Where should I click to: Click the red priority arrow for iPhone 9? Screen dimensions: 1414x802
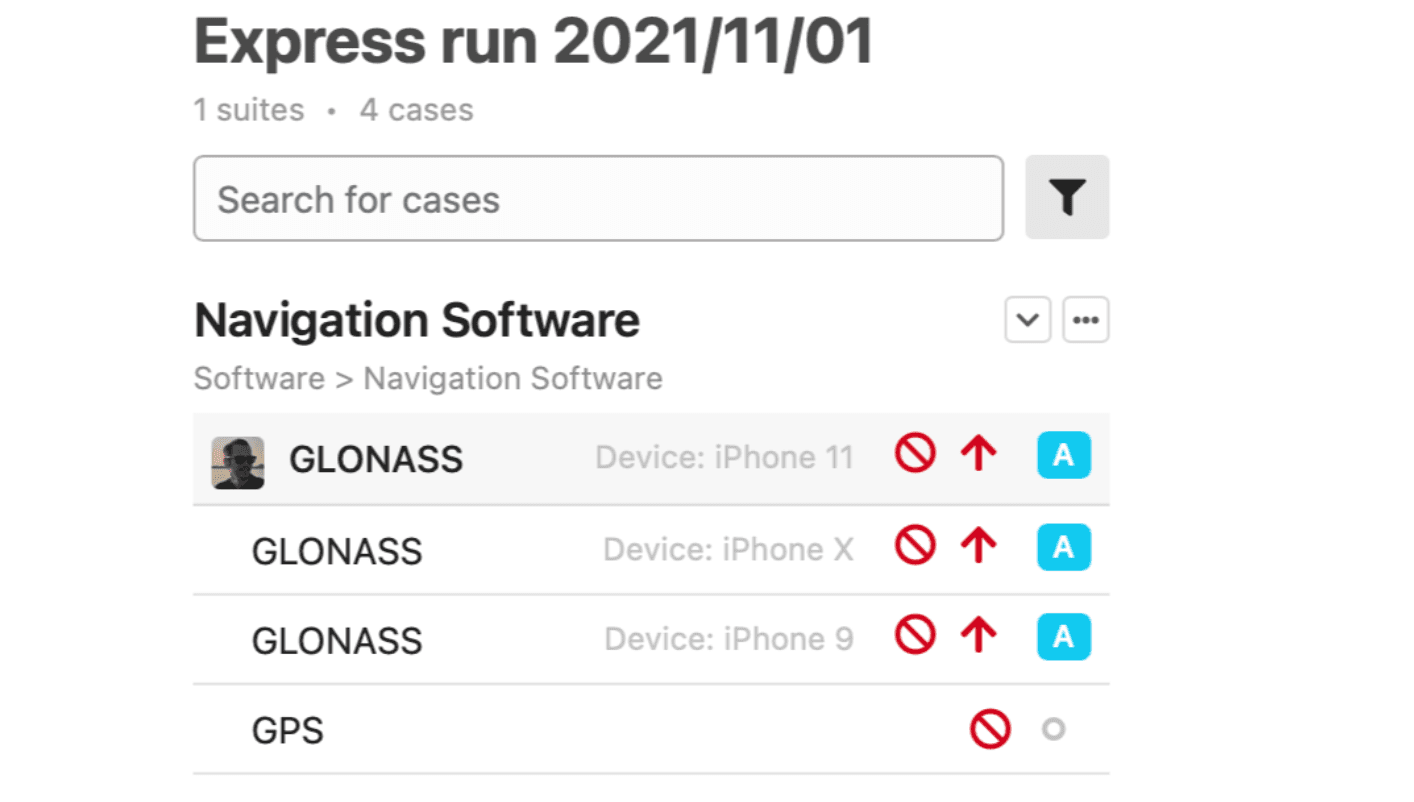coord(979,636)
